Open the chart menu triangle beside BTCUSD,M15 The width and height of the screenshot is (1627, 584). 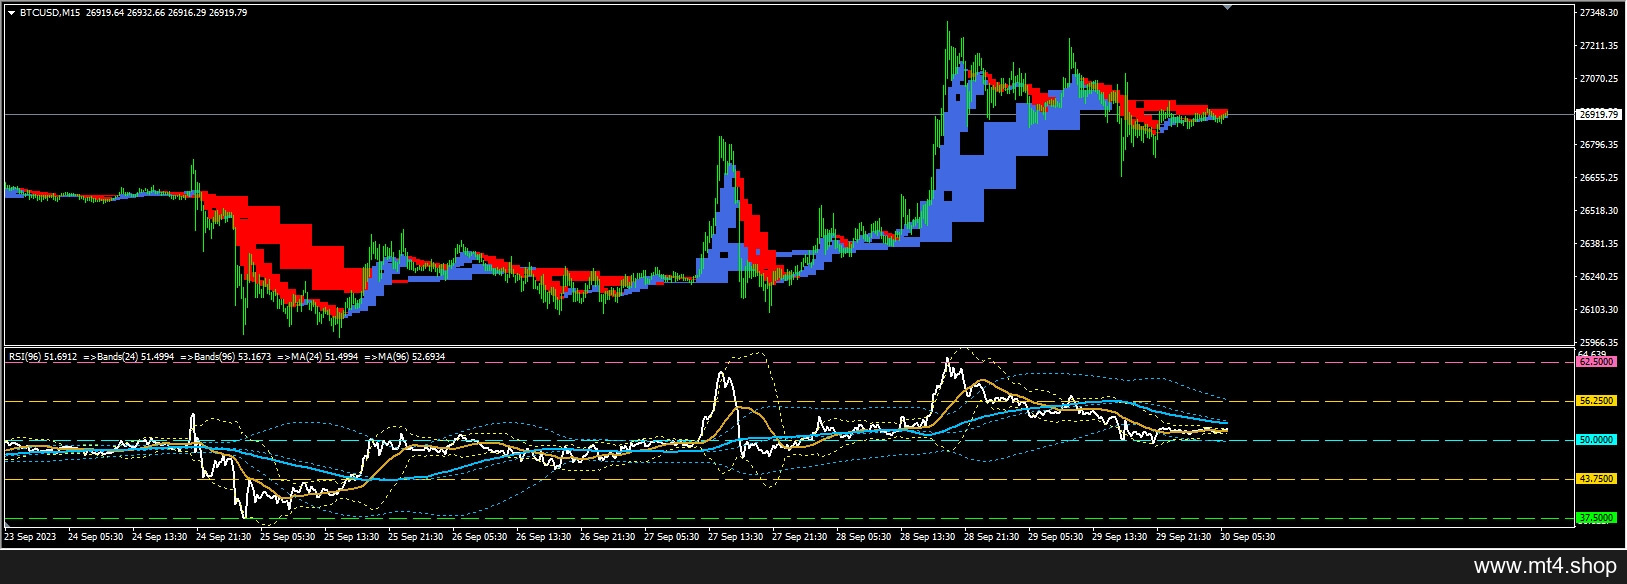pos(11,13)
